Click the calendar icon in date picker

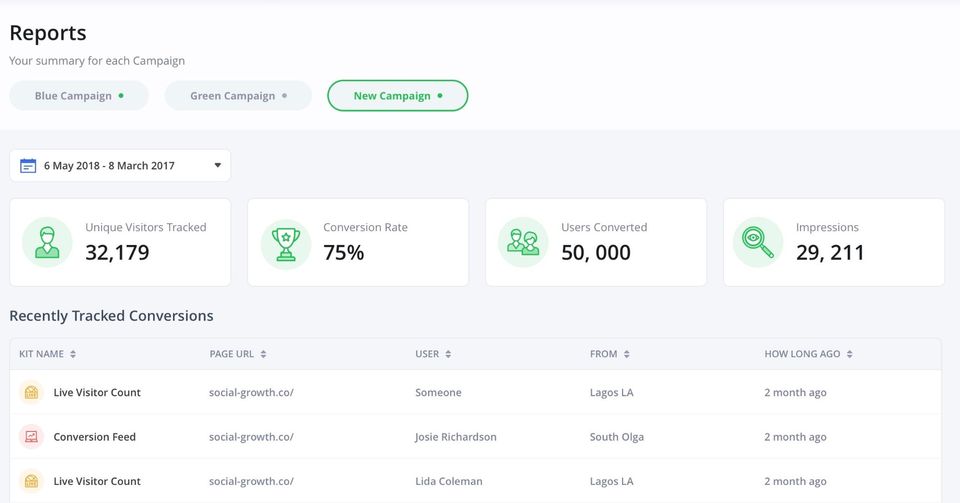point(28,166)
